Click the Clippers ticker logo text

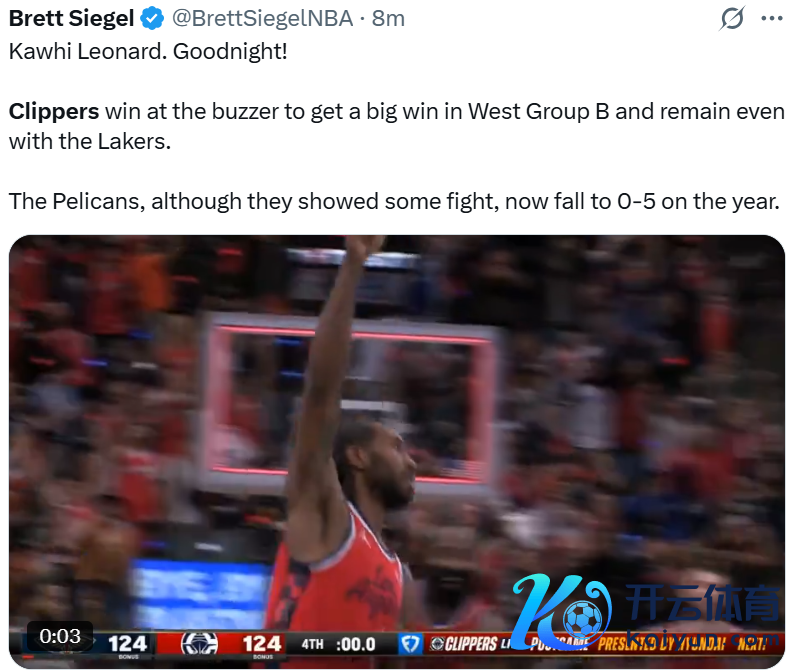point(463,644)
